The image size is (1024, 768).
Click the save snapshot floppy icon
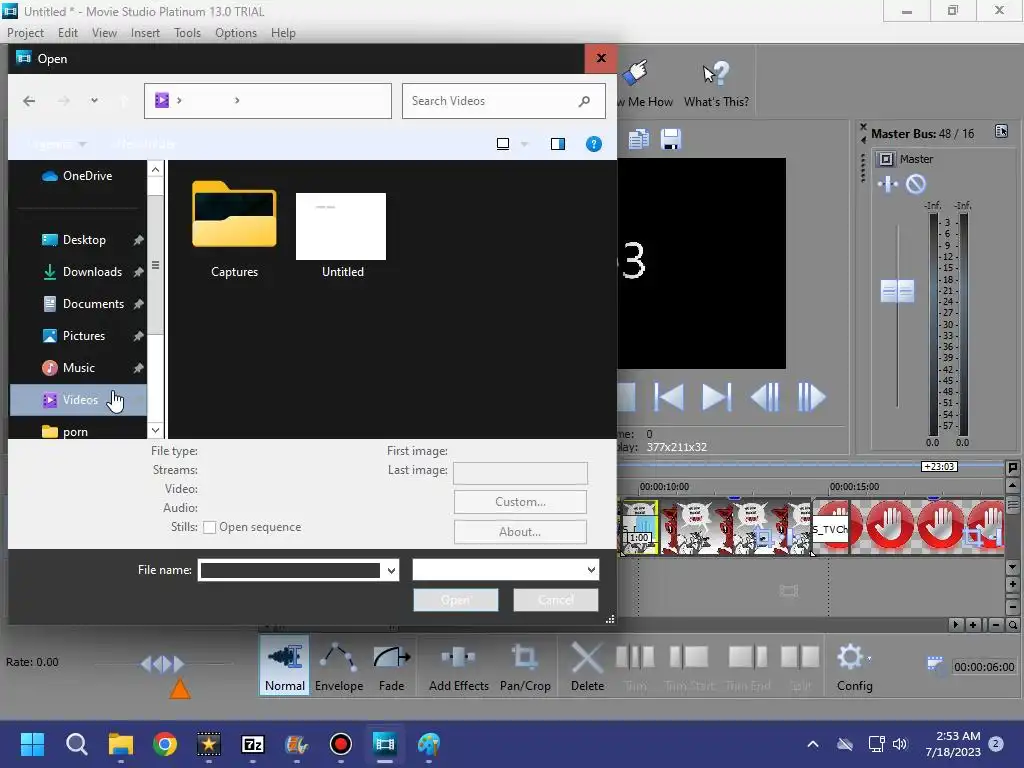pos(671,139)
